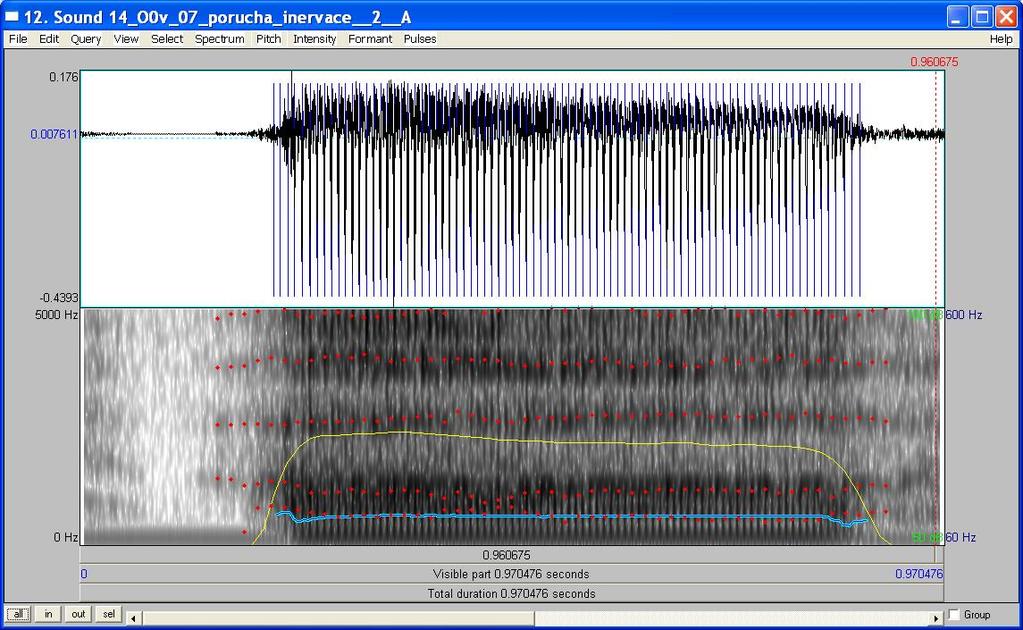Play the 0.960675 segment bar below the spectrogram

(x=507, y=555)
